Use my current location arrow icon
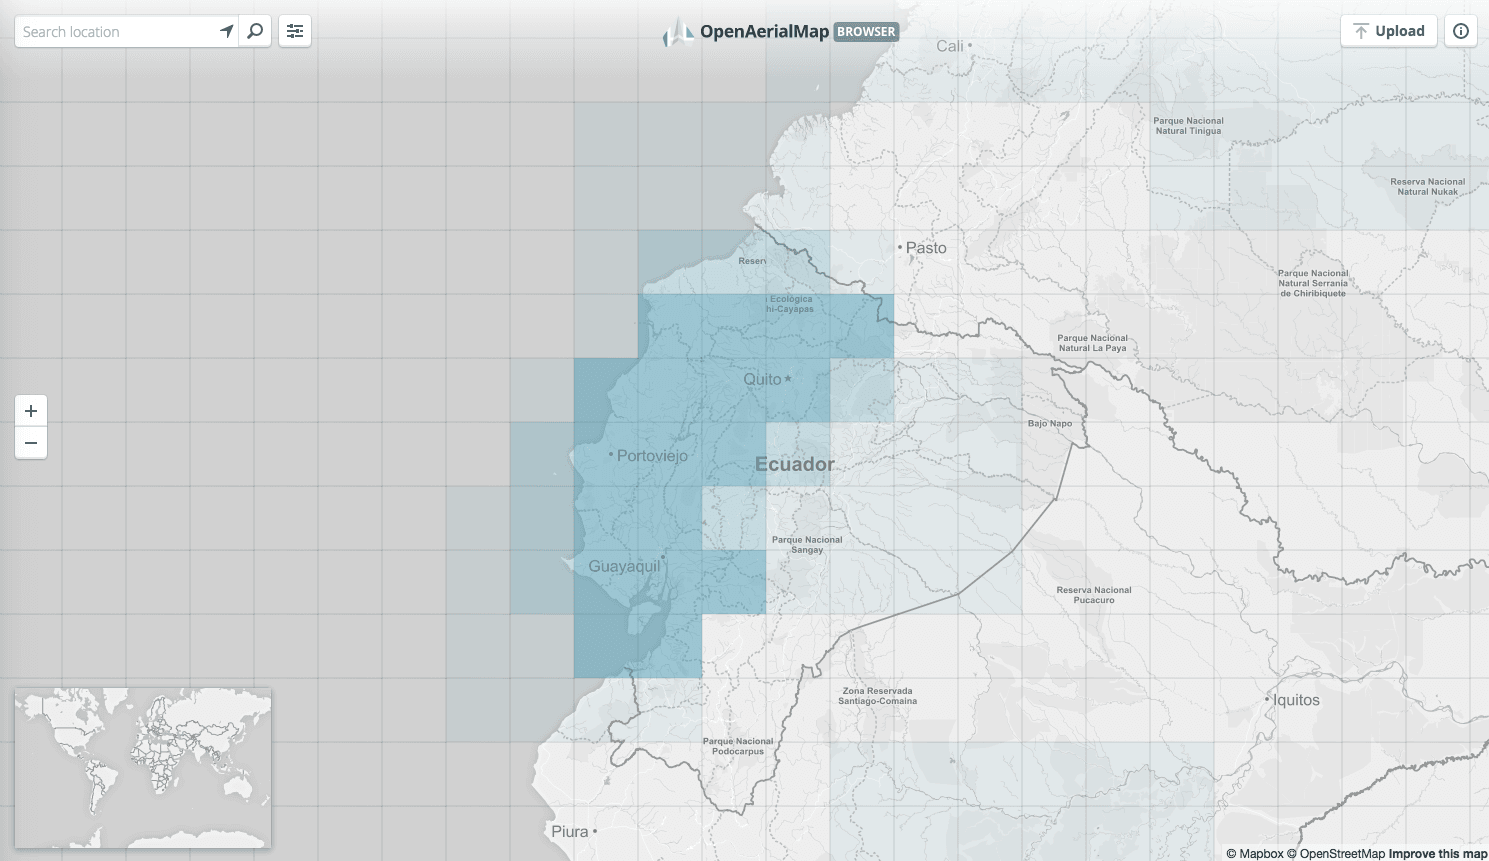Viewport: 1489px width, 861px height. point(227,32)
